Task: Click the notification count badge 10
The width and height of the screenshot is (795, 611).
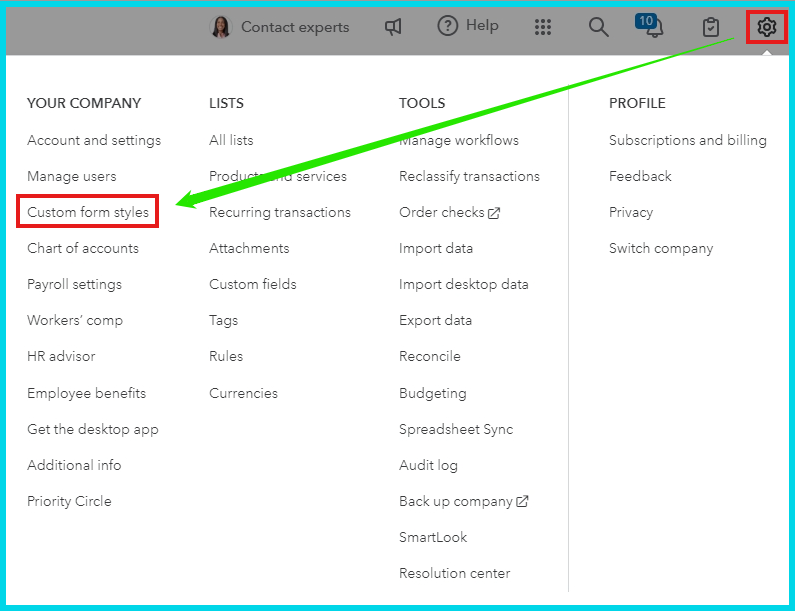Action: point(646,21)
